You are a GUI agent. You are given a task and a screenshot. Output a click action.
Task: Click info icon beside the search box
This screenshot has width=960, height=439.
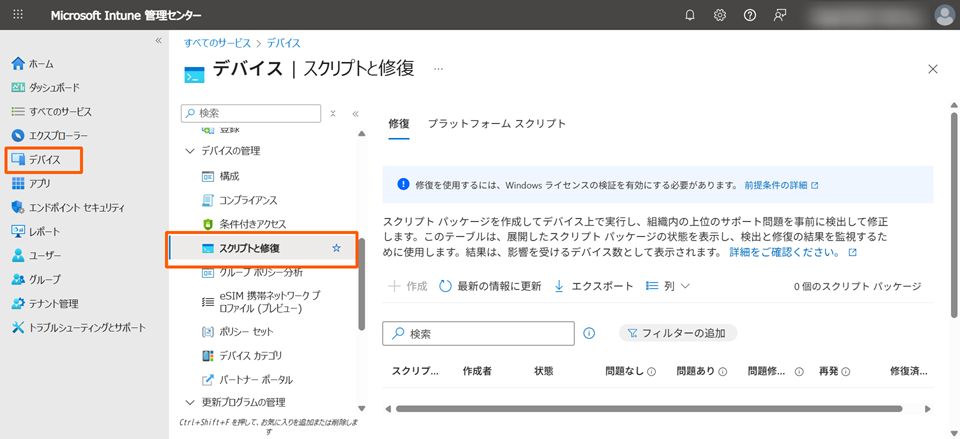pos(589,333)
